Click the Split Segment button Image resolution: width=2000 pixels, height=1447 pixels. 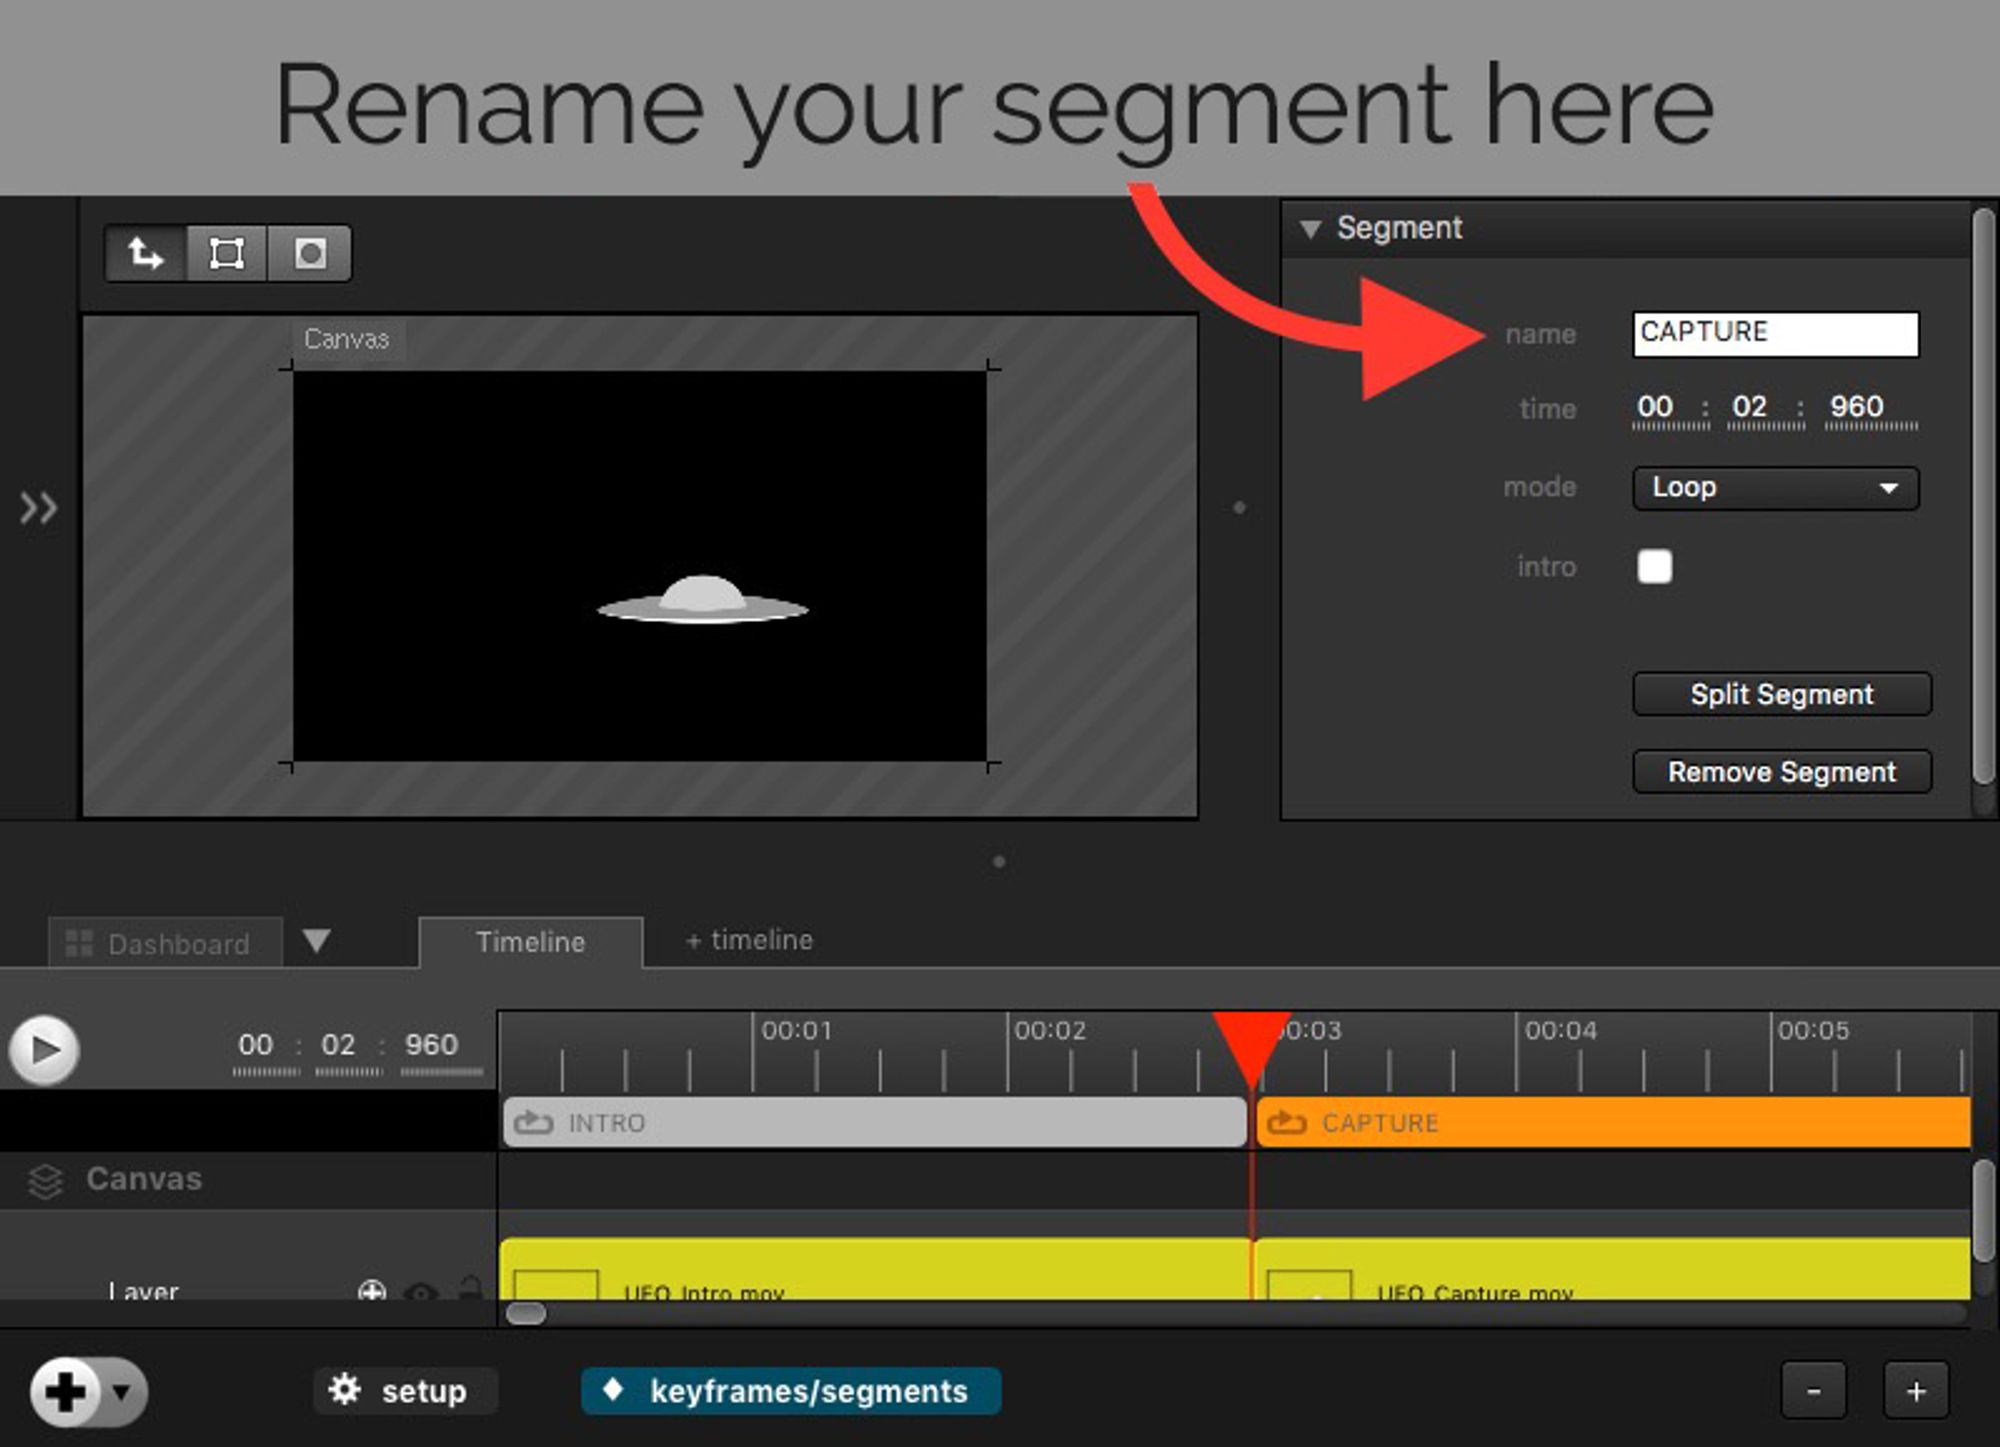[x=1781, y=694]
